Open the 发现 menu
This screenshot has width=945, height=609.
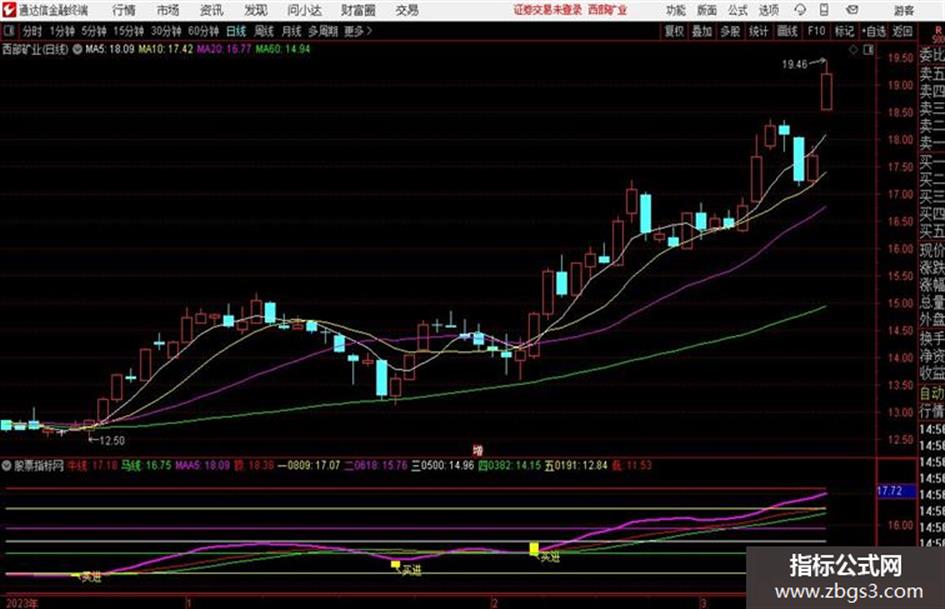pos(256,10)
